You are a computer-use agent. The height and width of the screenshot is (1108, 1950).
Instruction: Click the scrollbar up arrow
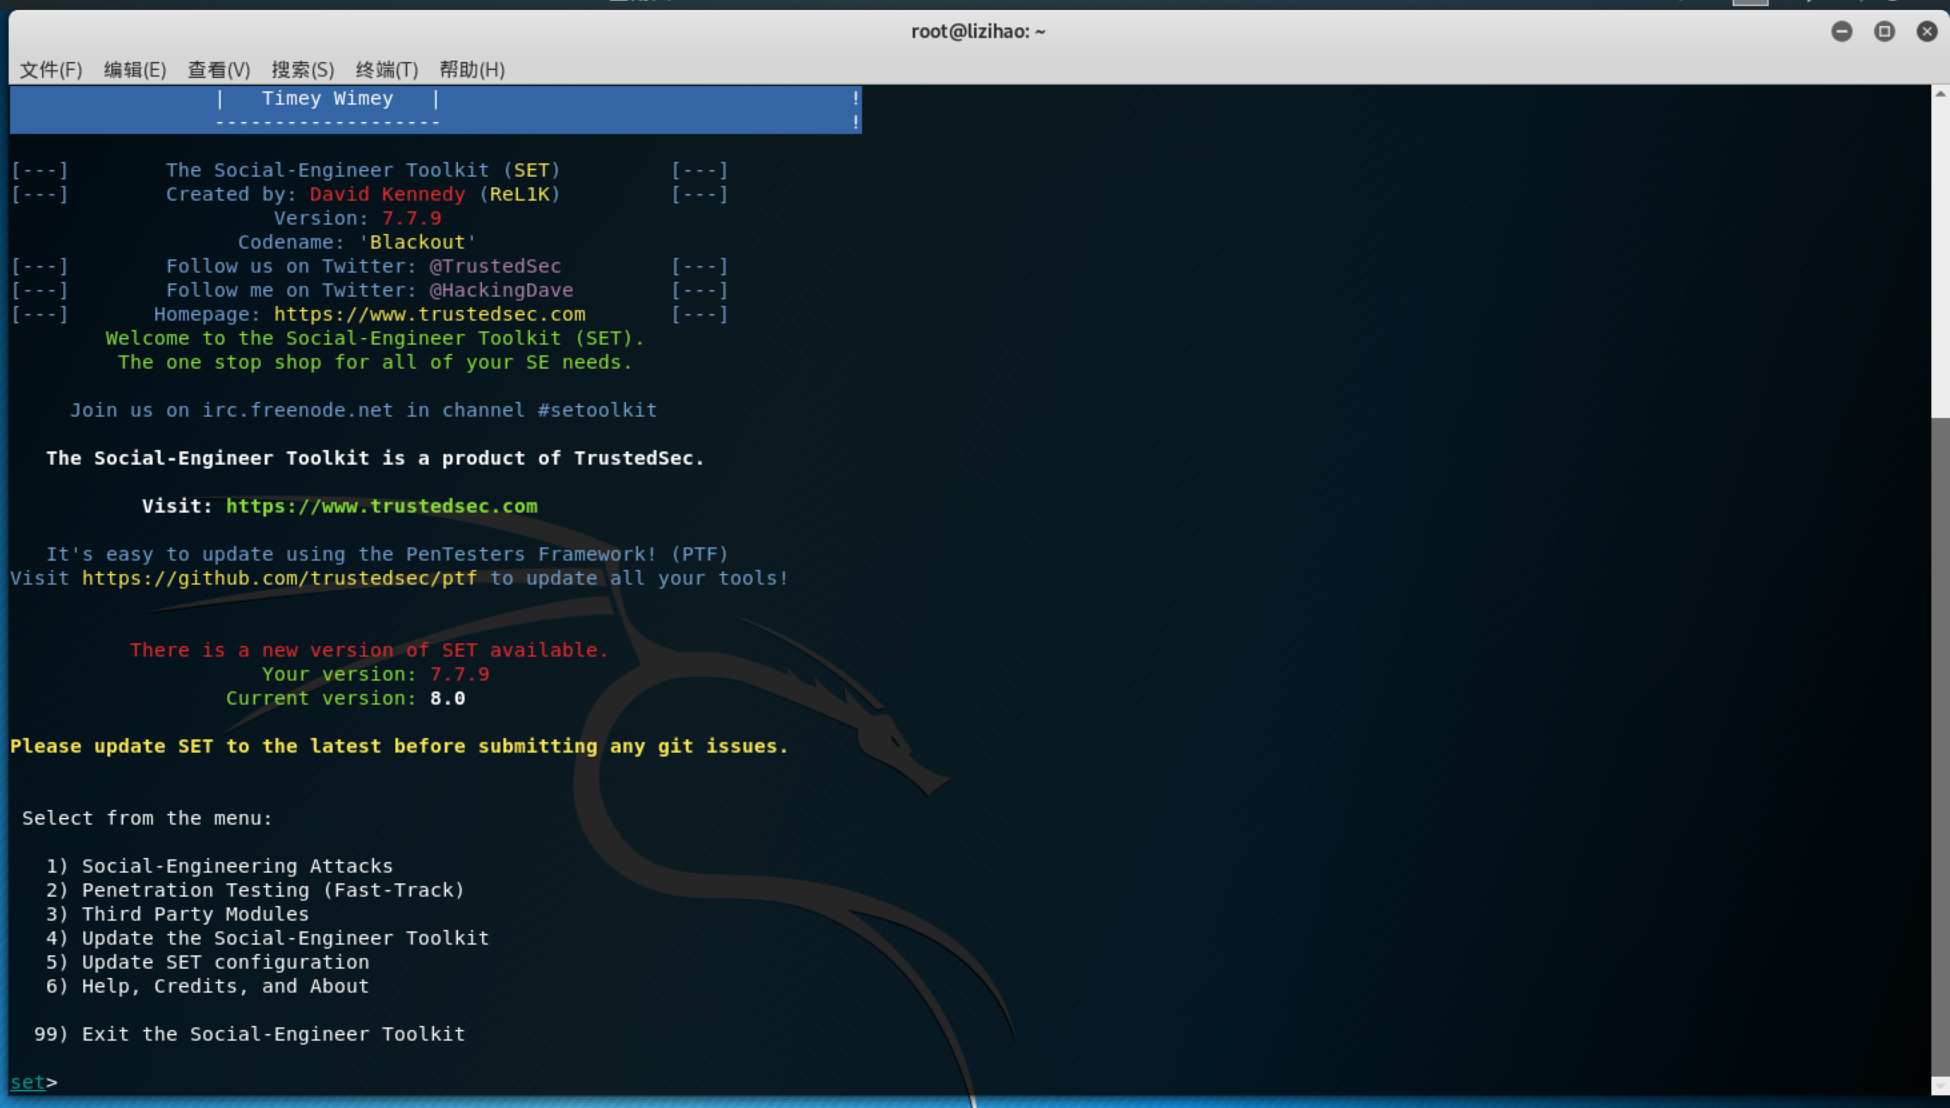coord(1940,94)
